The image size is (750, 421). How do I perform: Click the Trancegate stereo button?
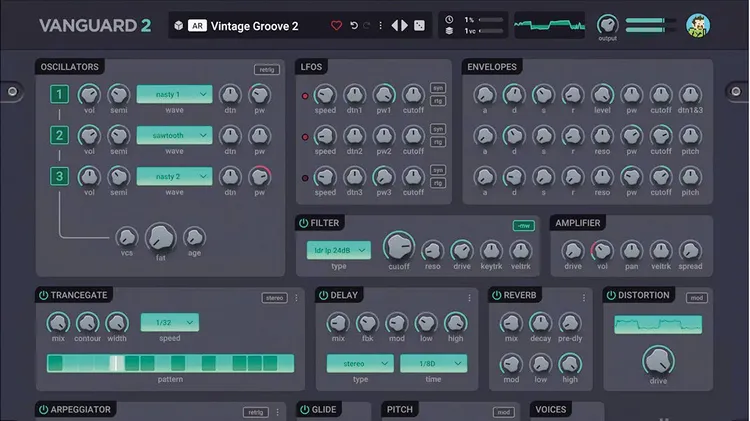click(x=274, y=297)
